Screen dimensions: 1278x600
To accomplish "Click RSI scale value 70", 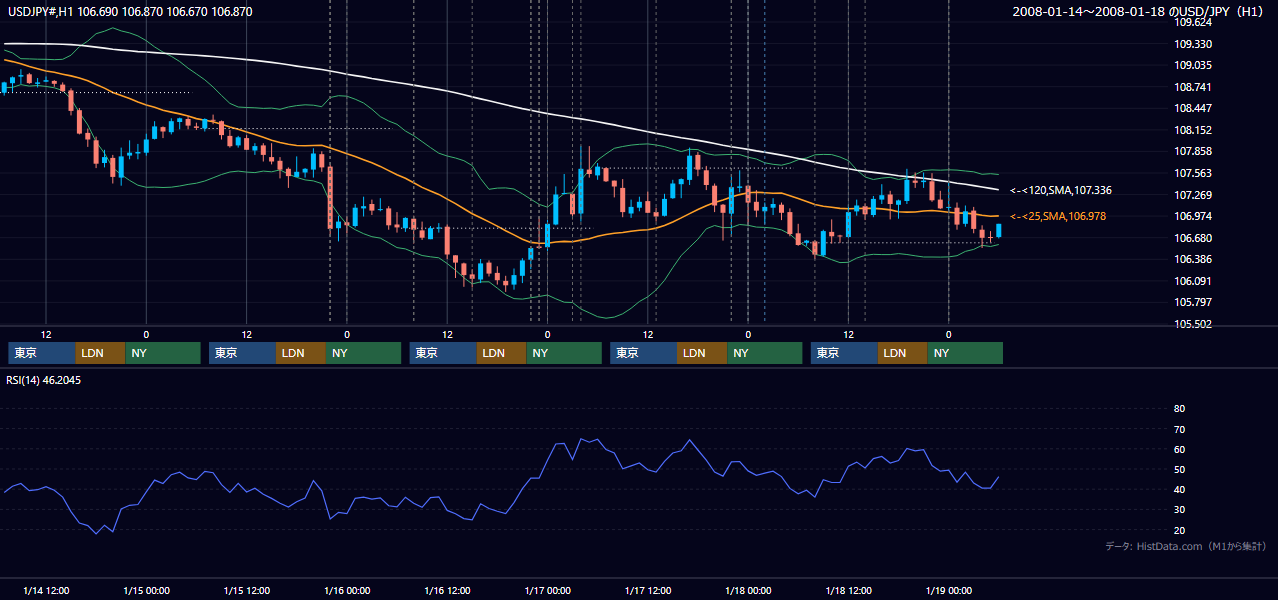I will [1179, 429].
